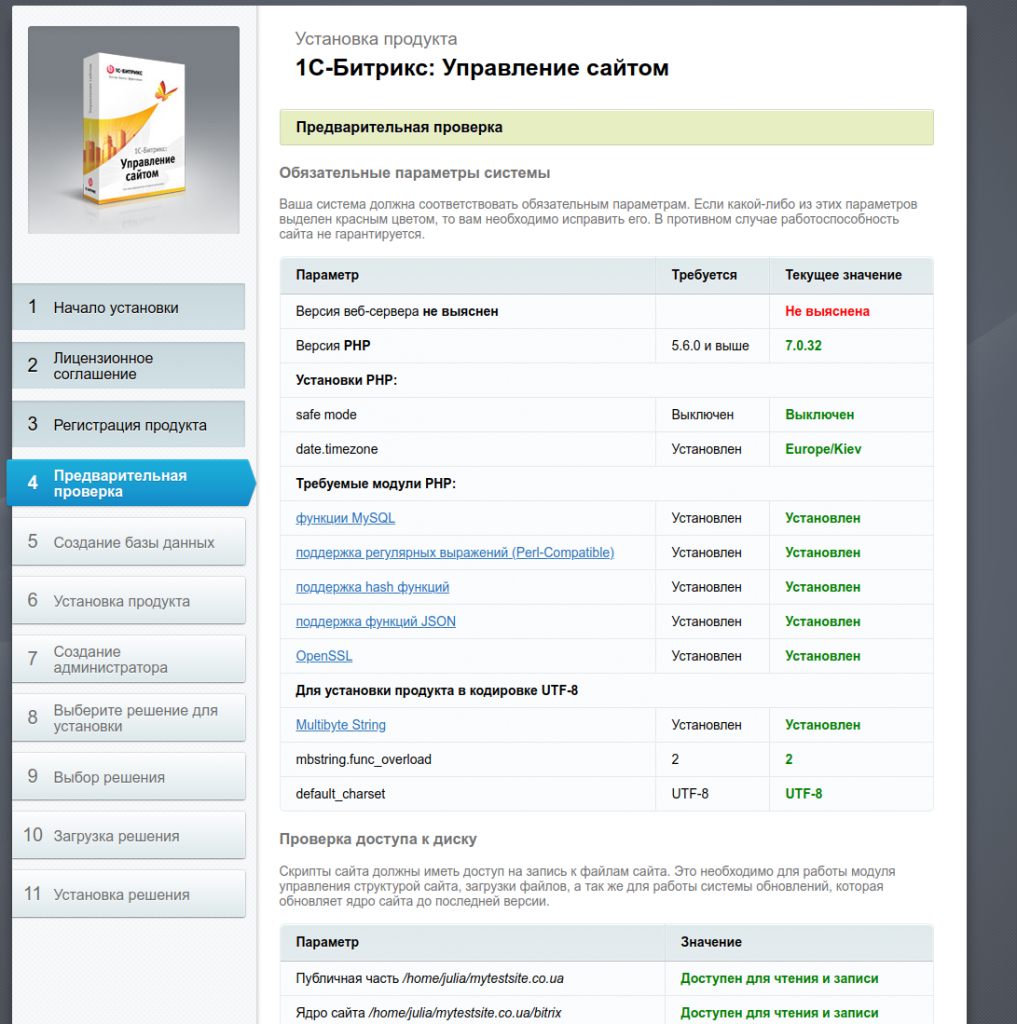Click the green UTF-8 current value
Screen dimensions: 1017x1024
[803, 794]
